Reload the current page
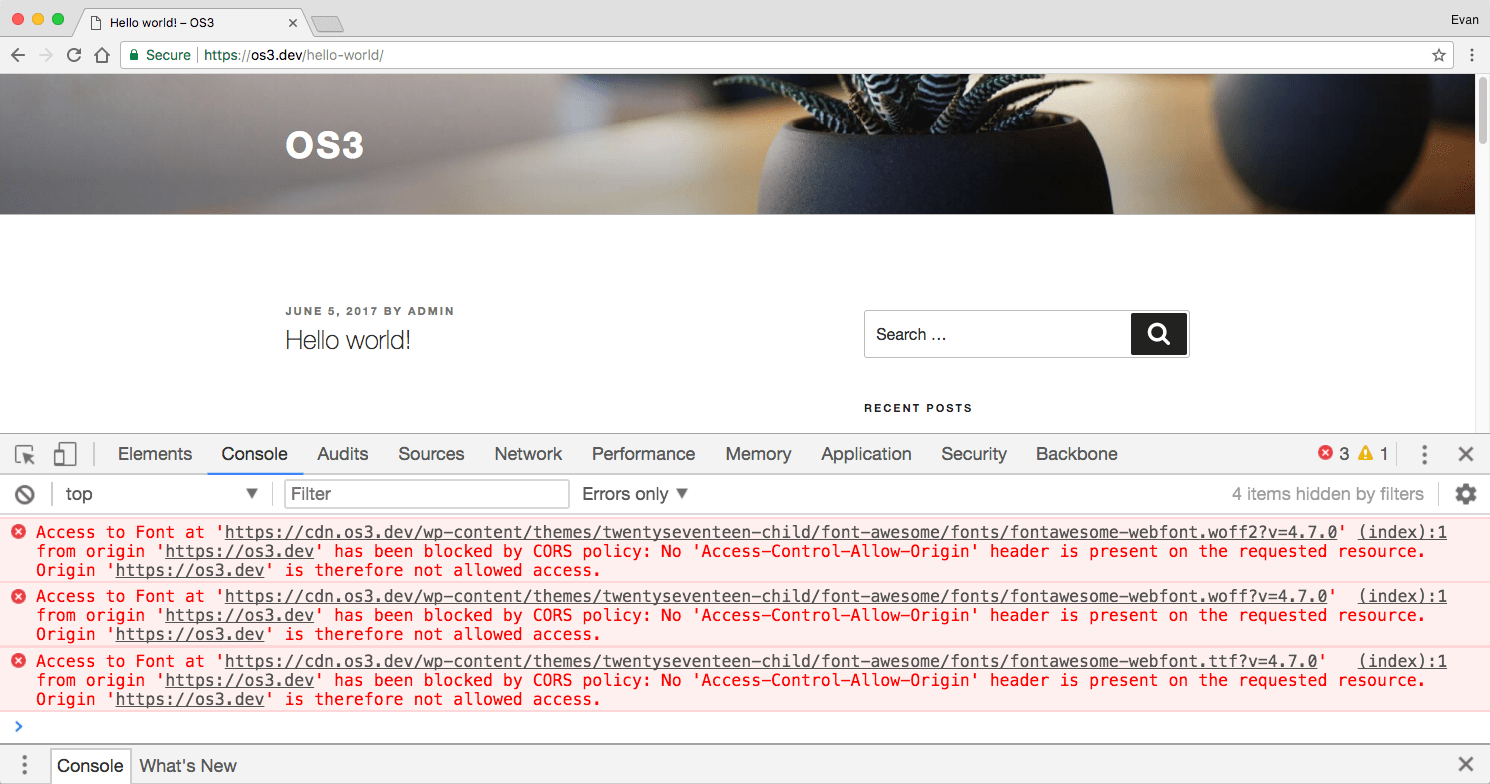This screenshot has height=784, width=1490. [73, 55]
